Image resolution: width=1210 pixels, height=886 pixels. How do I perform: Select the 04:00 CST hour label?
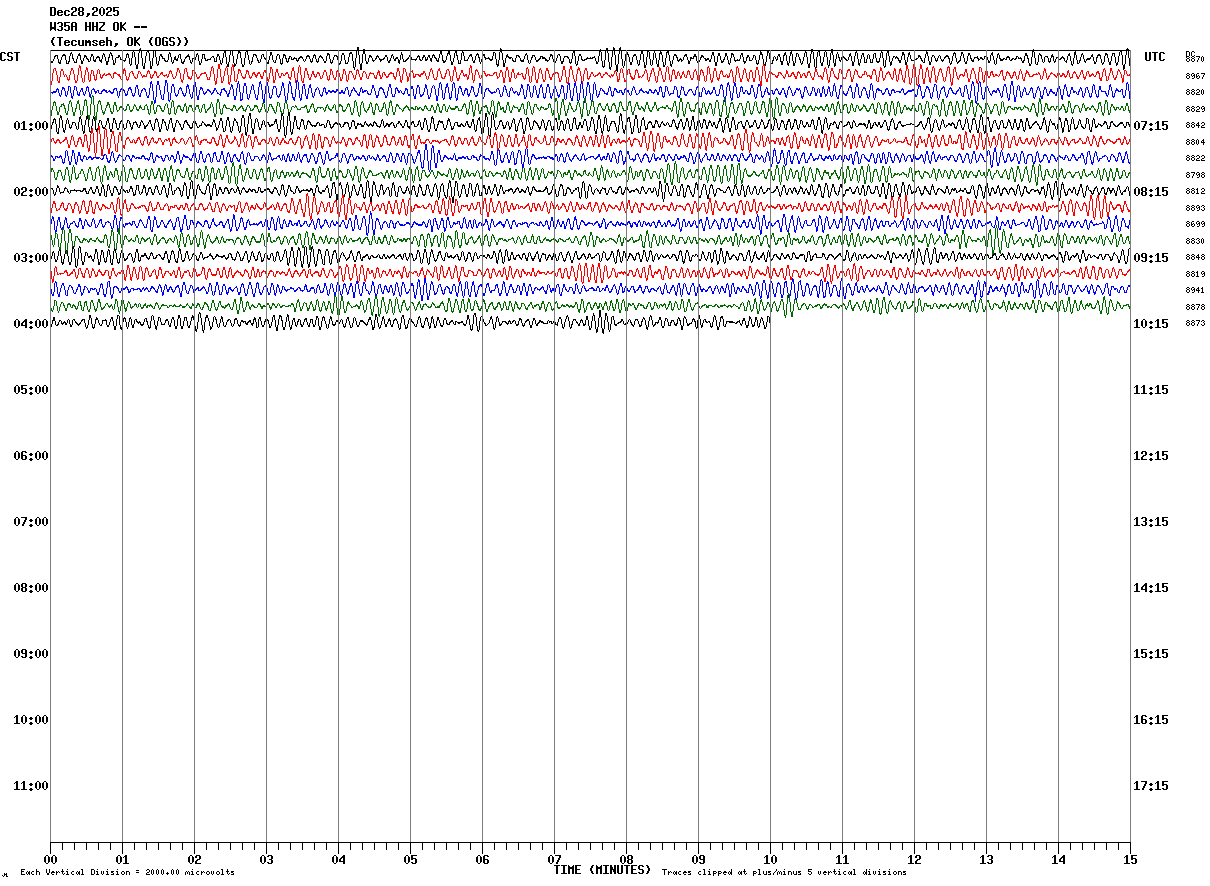(31, 324)
